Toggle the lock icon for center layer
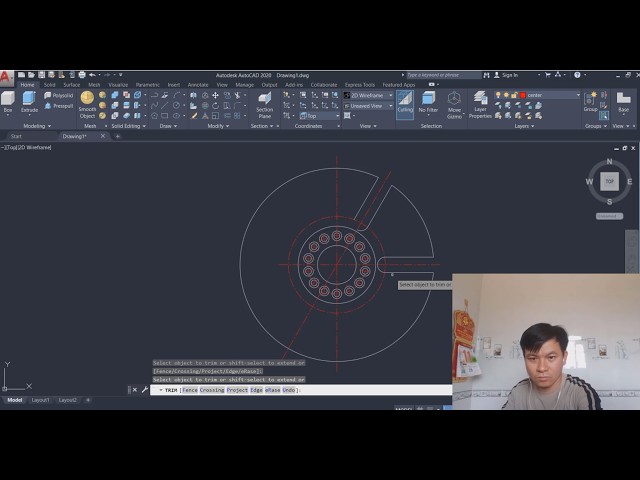This screenshot has width=640, height=480. tap(514, 95)
